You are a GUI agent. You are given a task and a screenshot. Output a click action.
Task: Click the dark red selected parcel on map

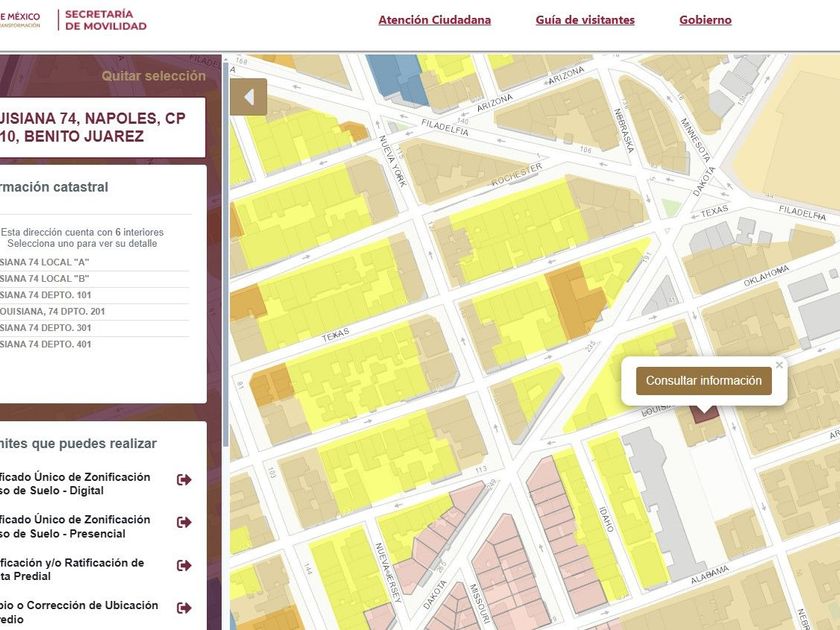pos(704,413)
